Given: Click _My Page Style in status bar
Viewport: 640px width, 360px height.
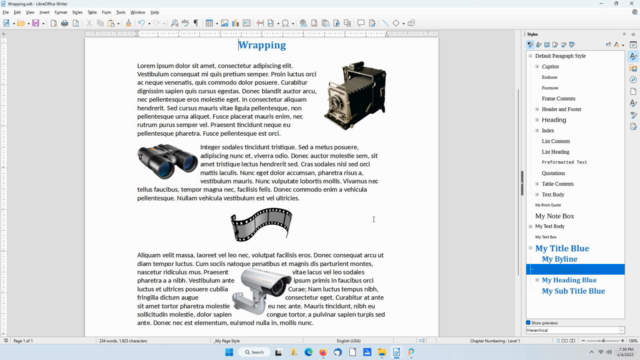Looking at the screenshot, I should pos(227,341).
